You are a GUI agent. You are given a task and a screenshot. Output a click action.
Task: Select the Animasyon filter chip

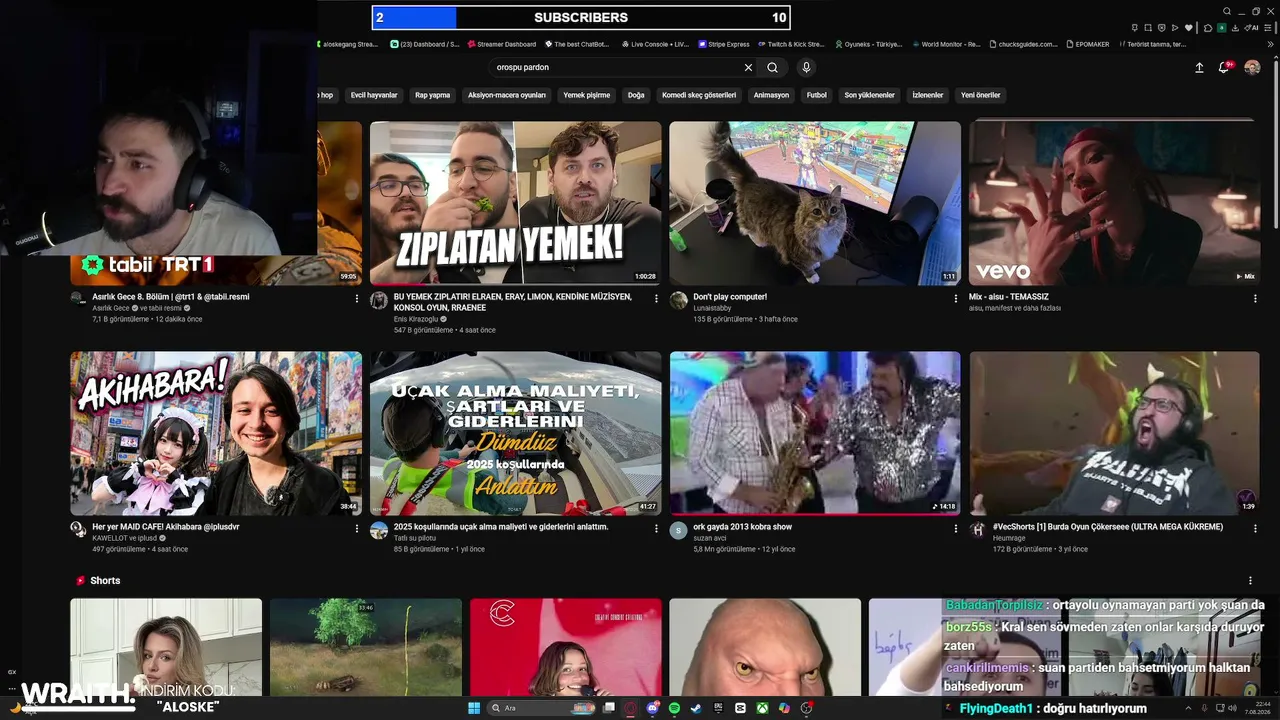[x=771, y=95]
